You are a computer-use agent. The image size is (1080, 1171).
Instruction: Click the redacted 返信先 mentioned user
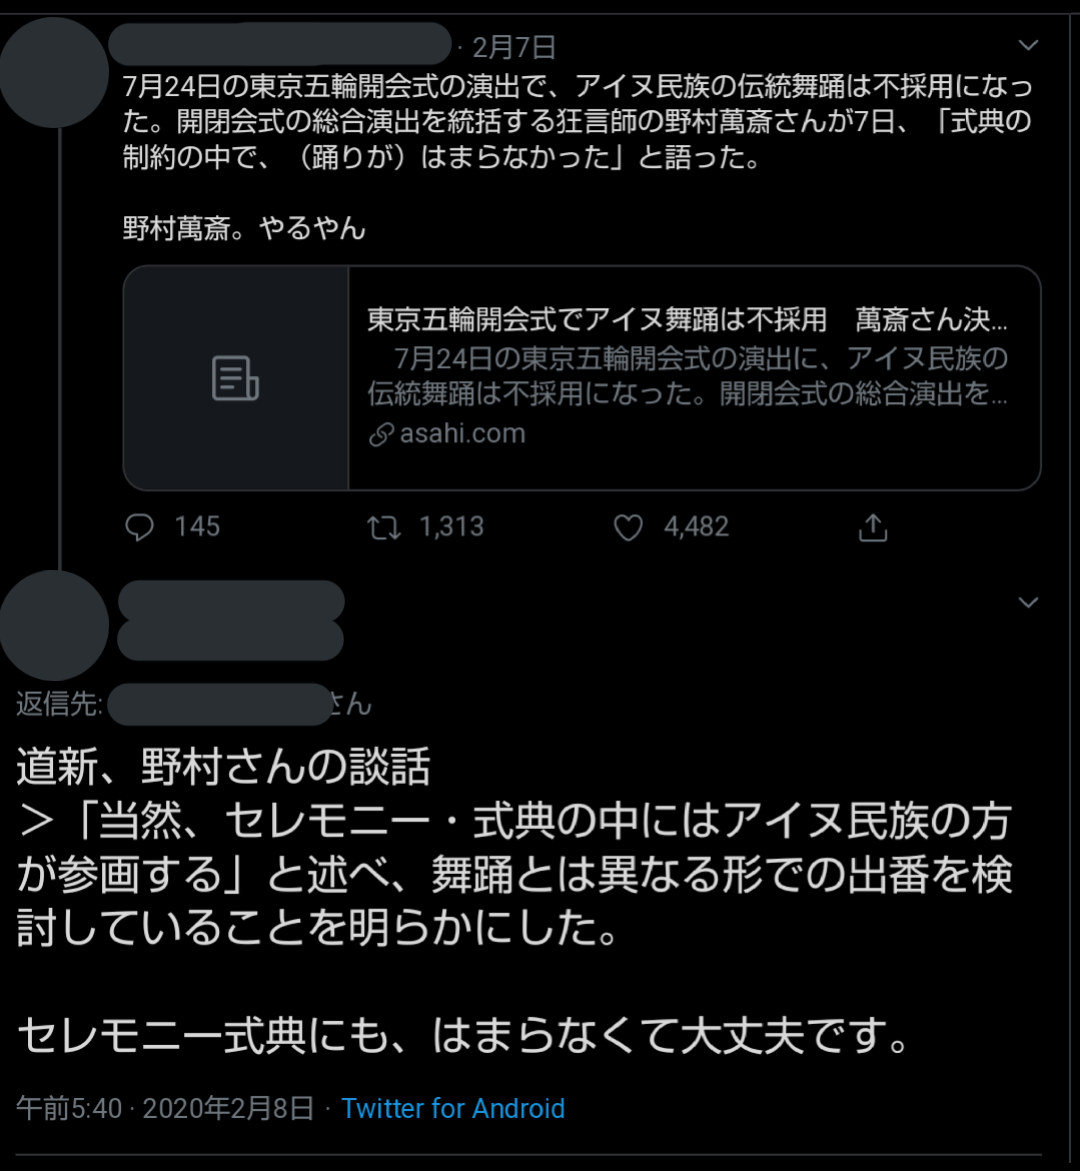220,703
